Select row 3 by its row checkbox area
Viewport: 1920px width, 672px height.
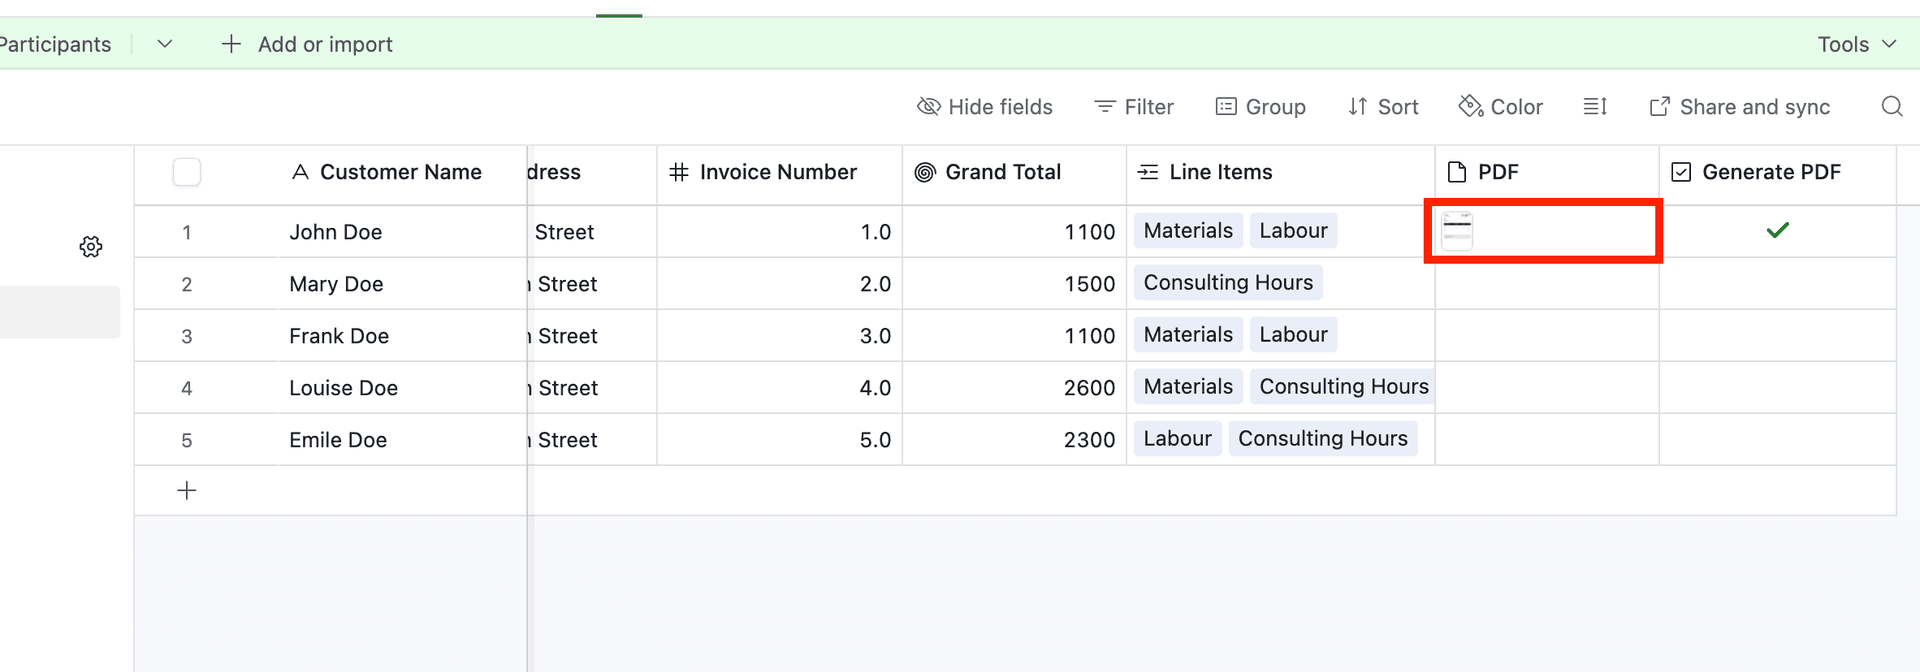click(186, 336)
